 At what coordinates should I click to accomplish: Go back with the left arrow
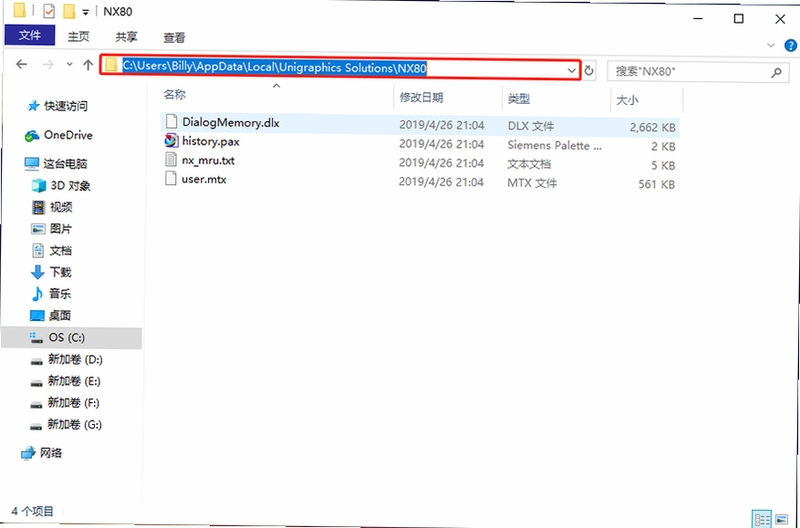point(21,65)
